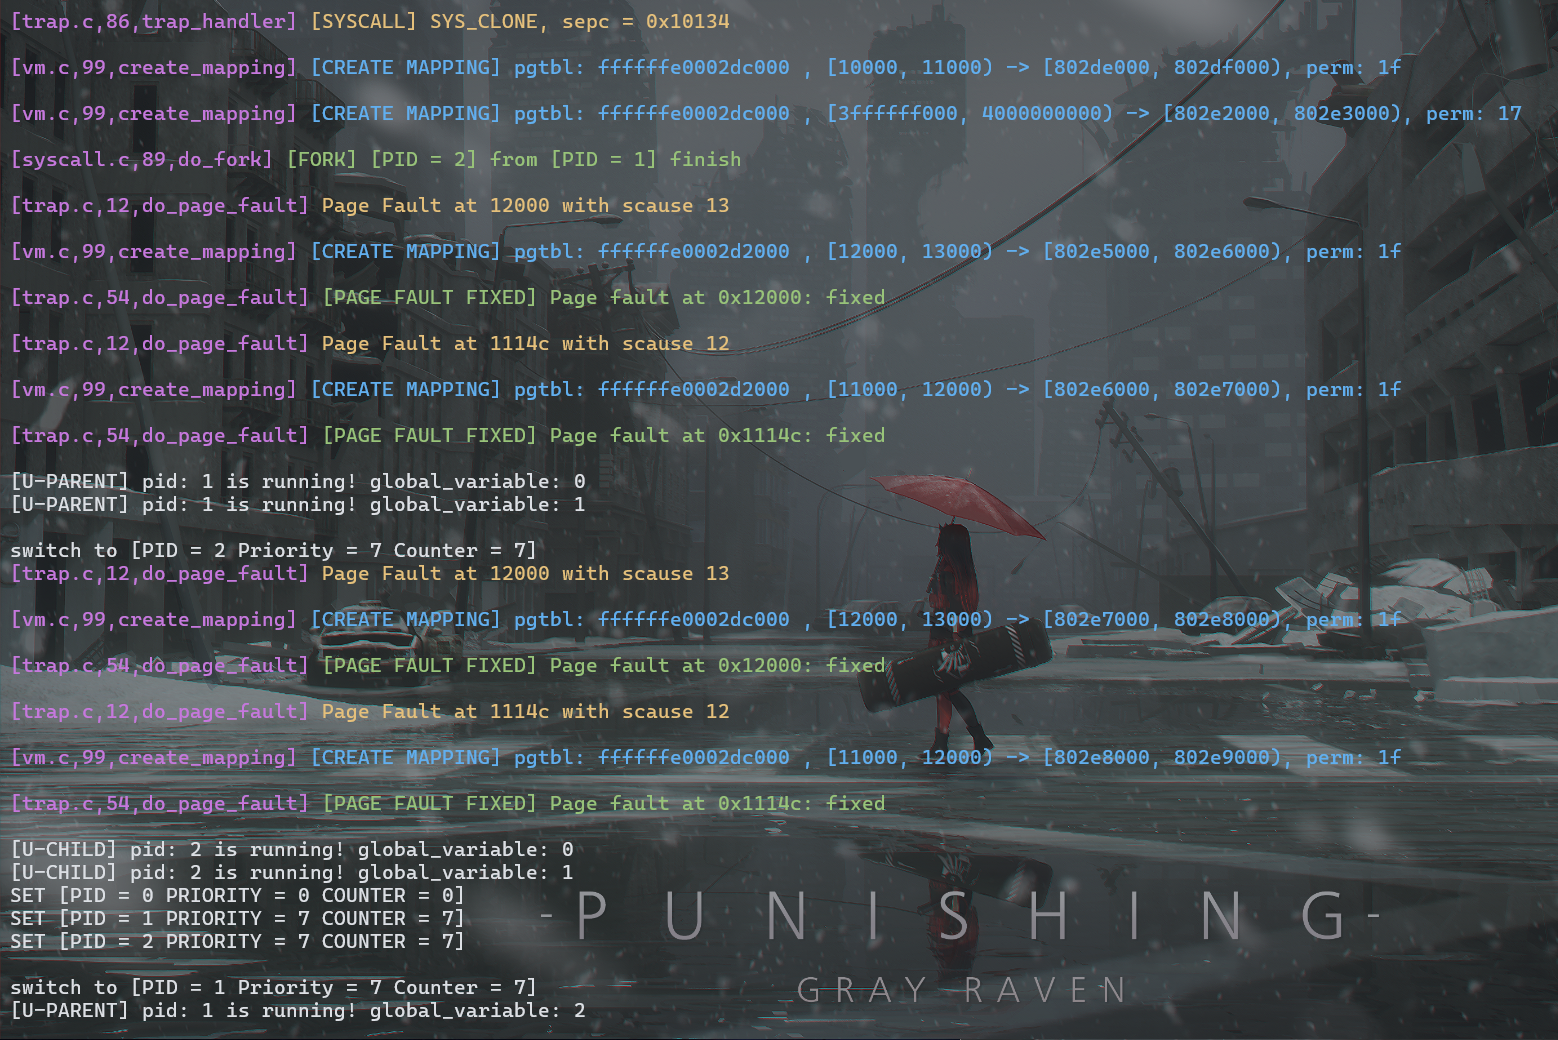Click "[U-CHILD] pid: 2 is running! global_variable: 0"

point(292,849)
